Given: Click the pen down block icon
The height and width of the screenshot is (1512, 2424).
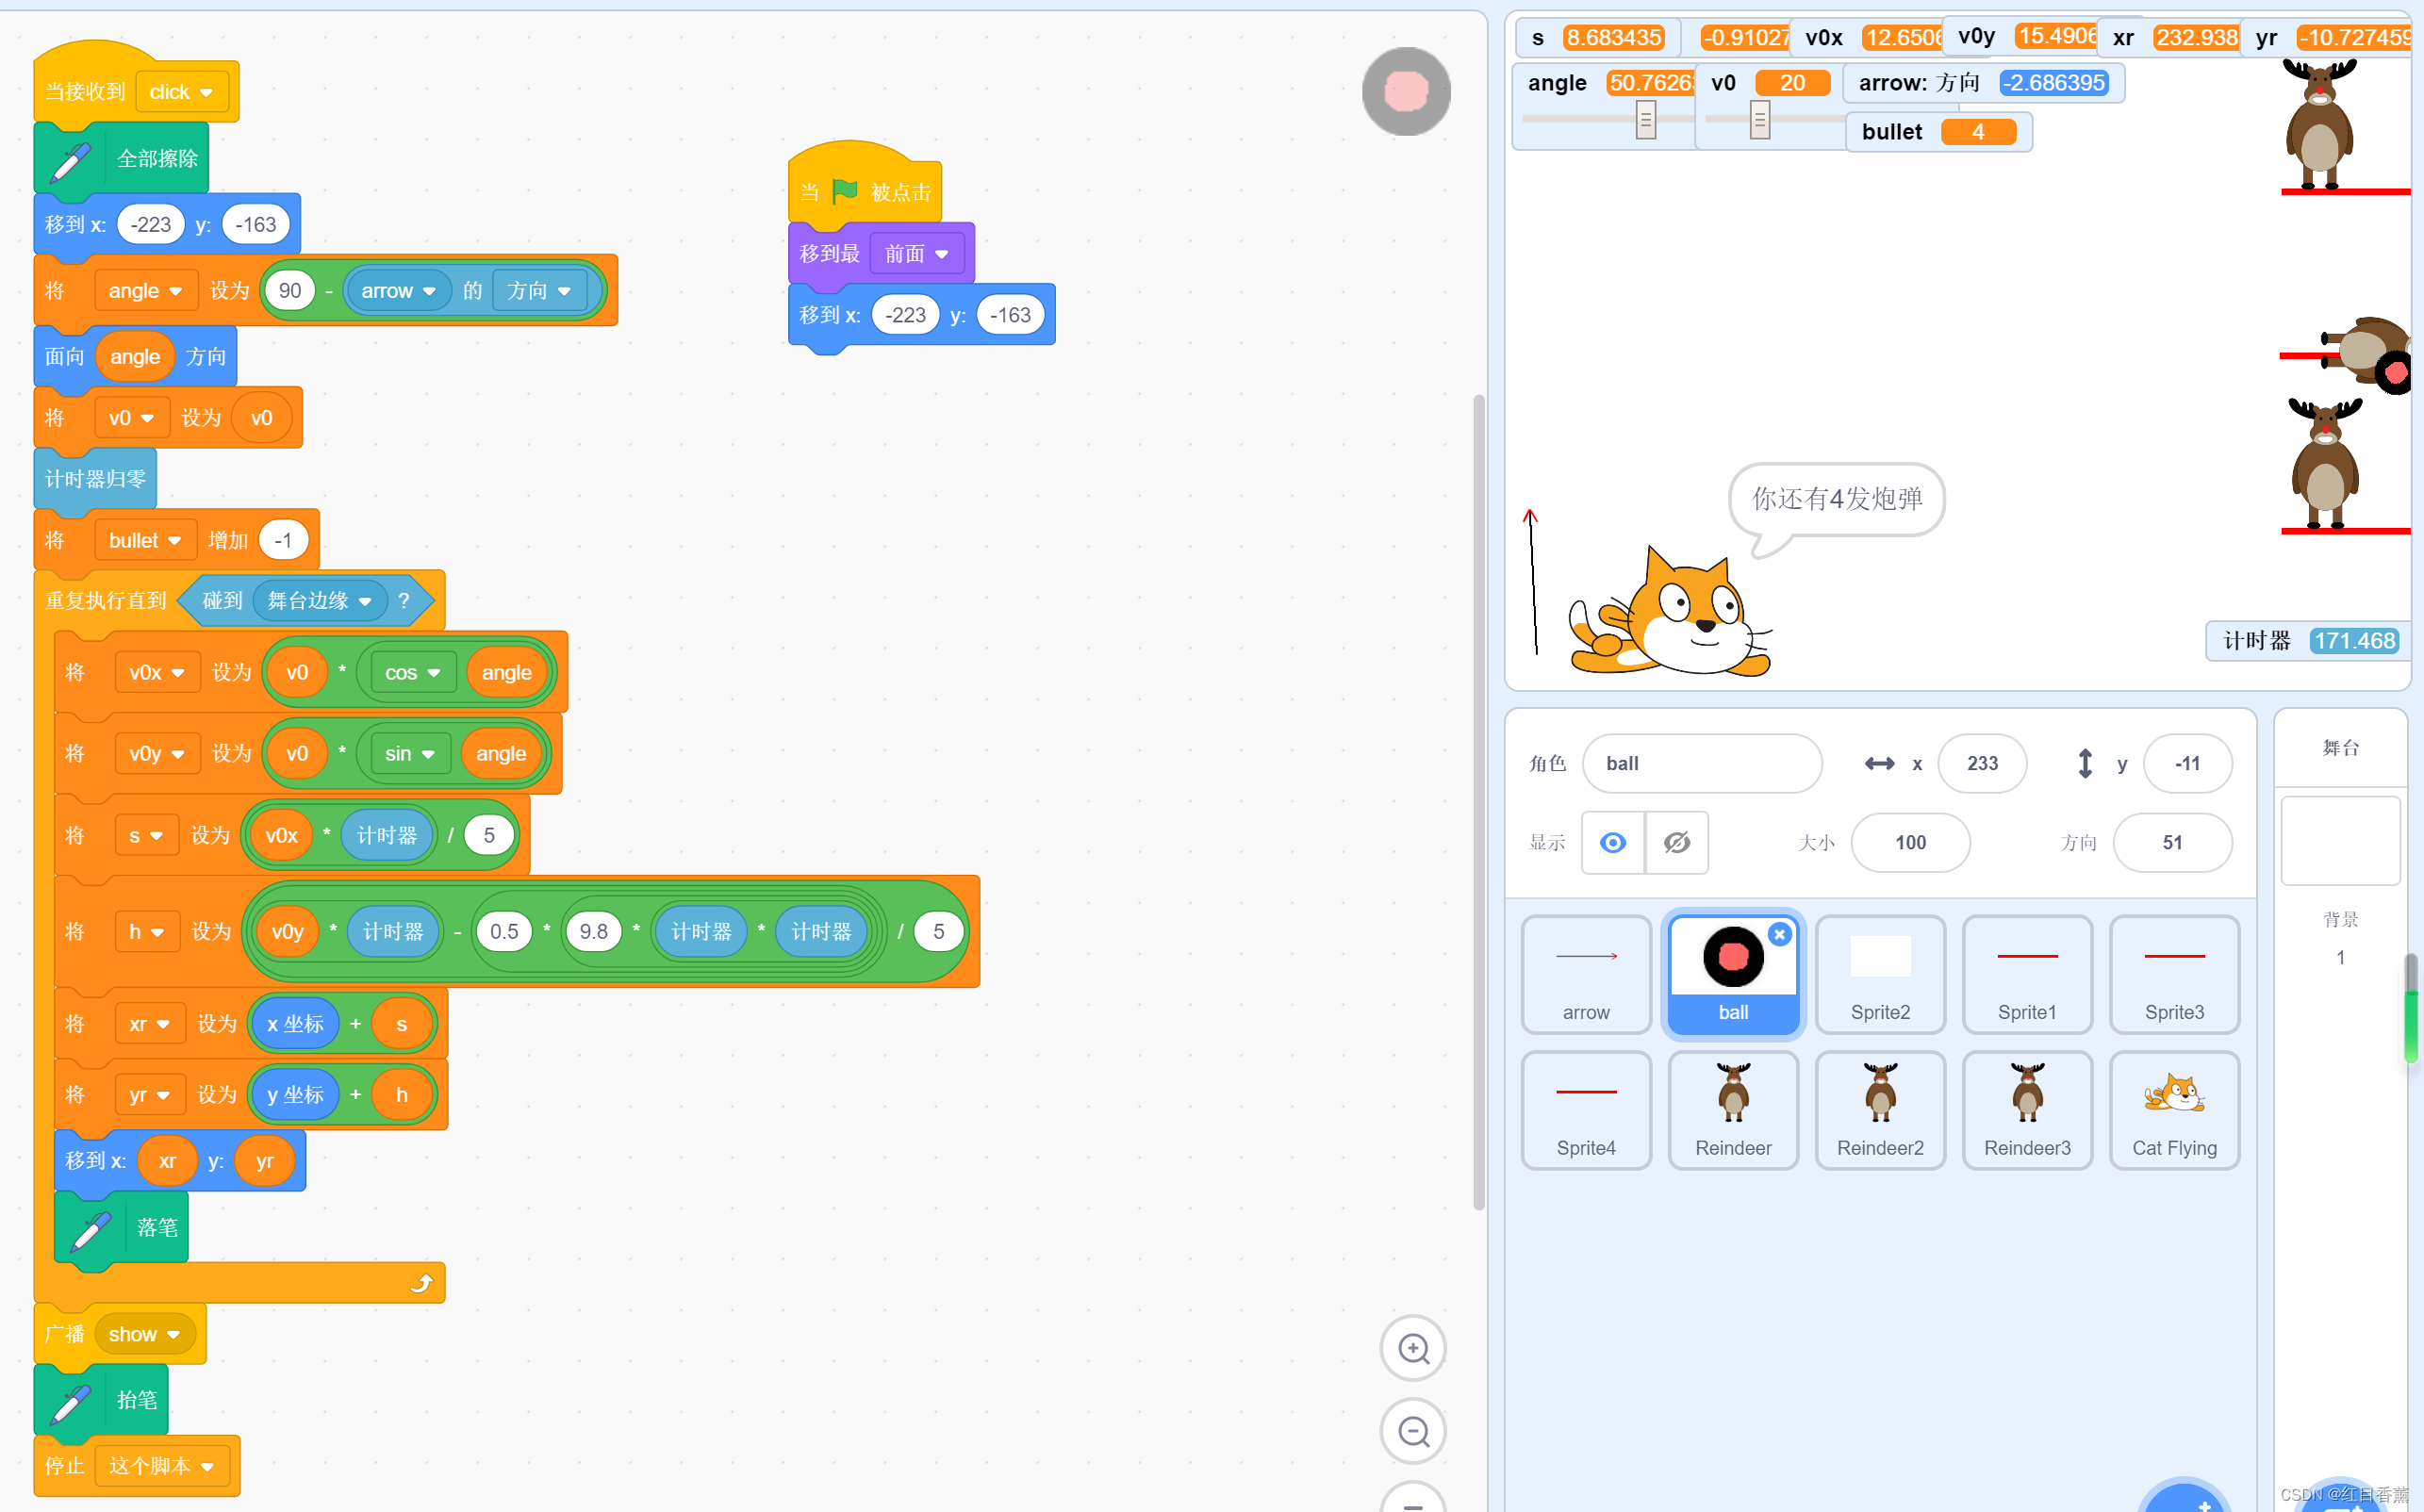Looking at the screenshot, I should 90,1229.
